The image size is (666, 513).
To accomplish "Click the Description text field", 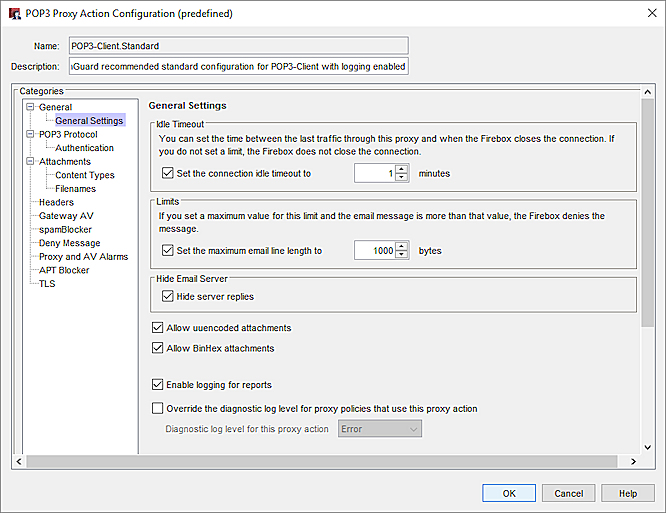I will pyautogui.click(x=239, y=66).
